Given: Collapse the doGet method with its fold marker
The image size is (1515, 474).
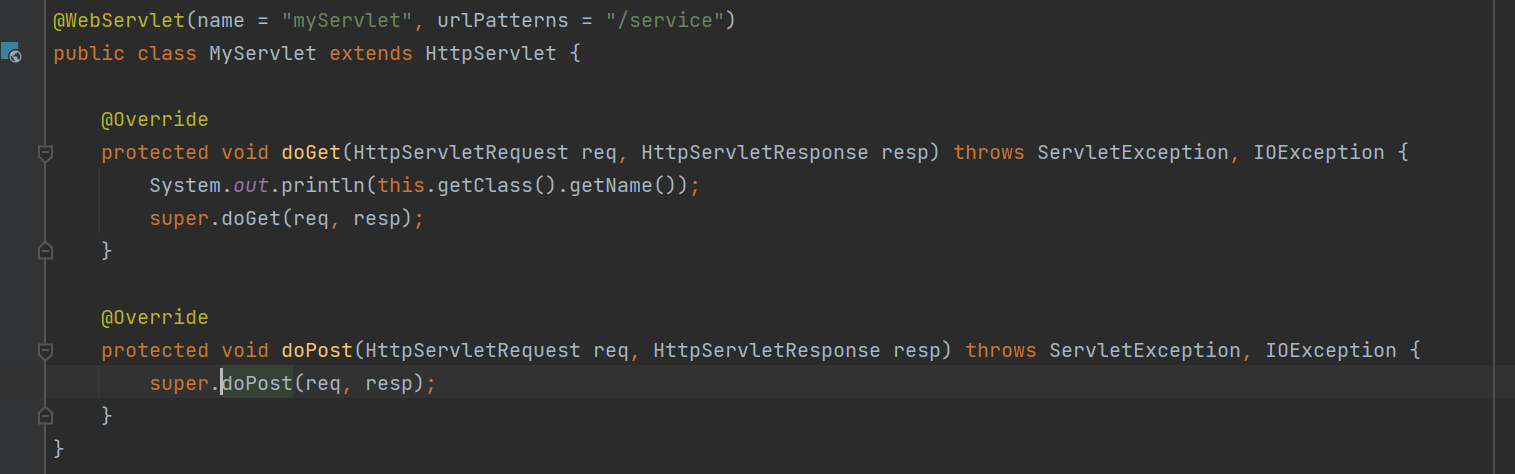Looking at the screenshot, I should pos(44,153).
